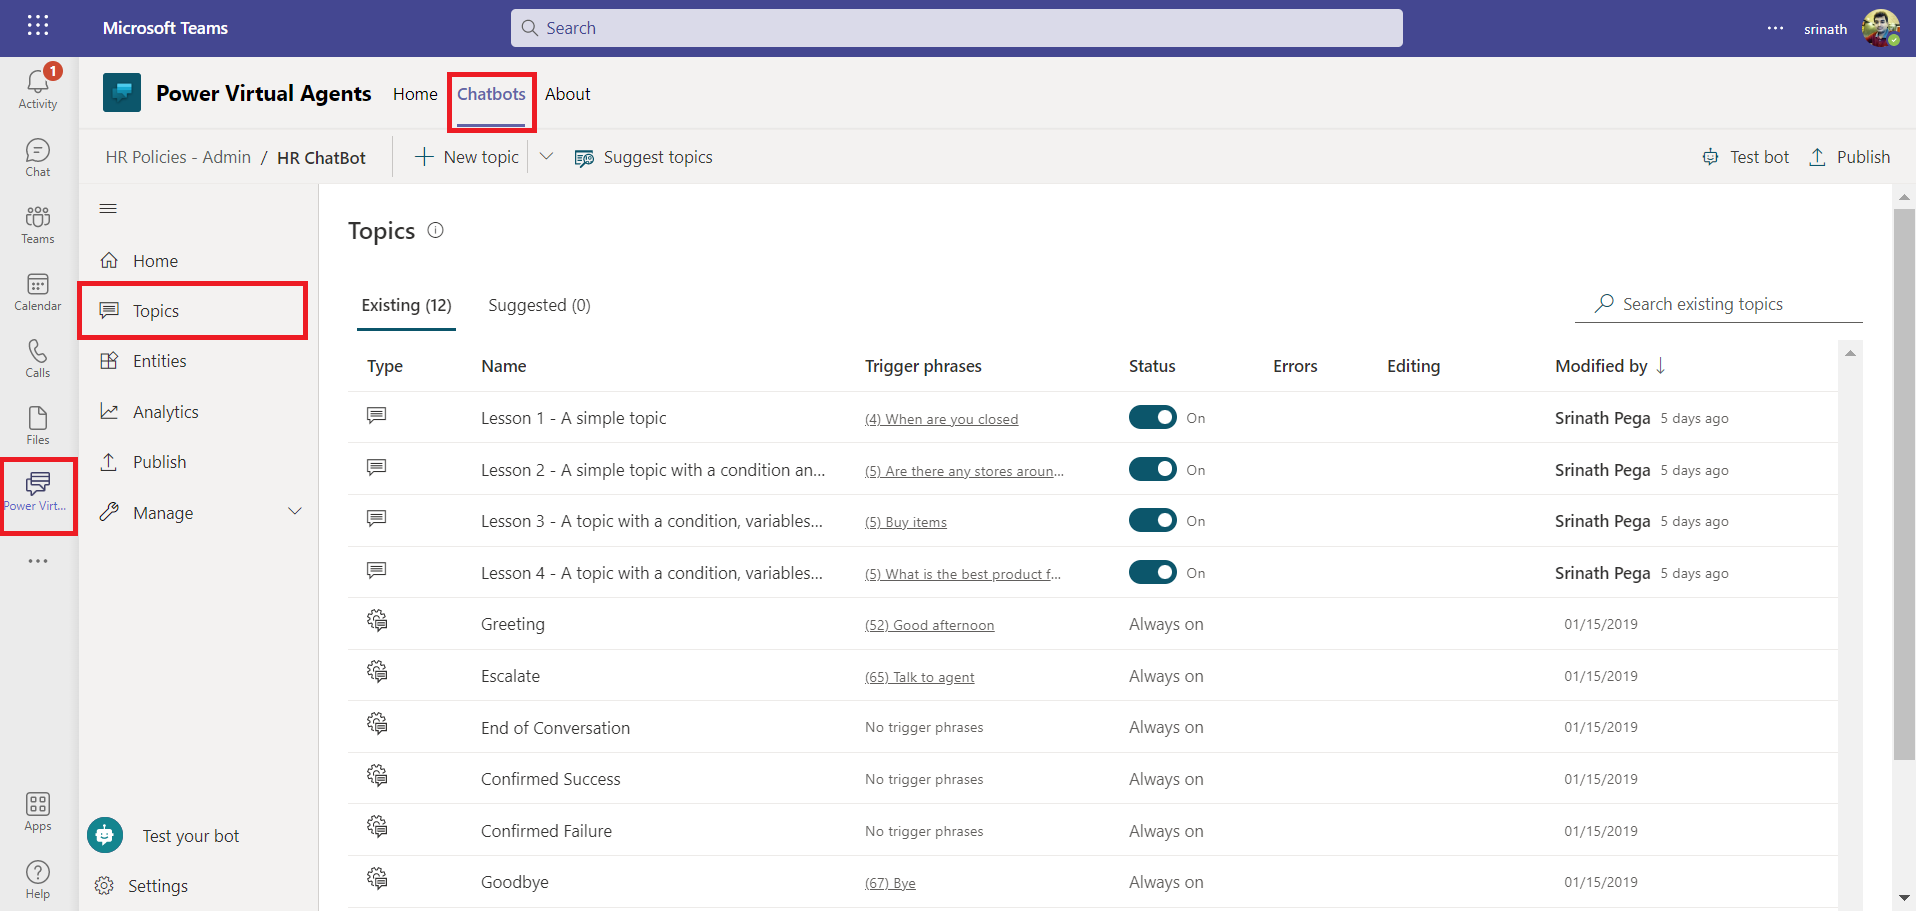This screenshot has width=1916, height=911.
Task: Click the Calls phone icon
Action: click(38, 352)
